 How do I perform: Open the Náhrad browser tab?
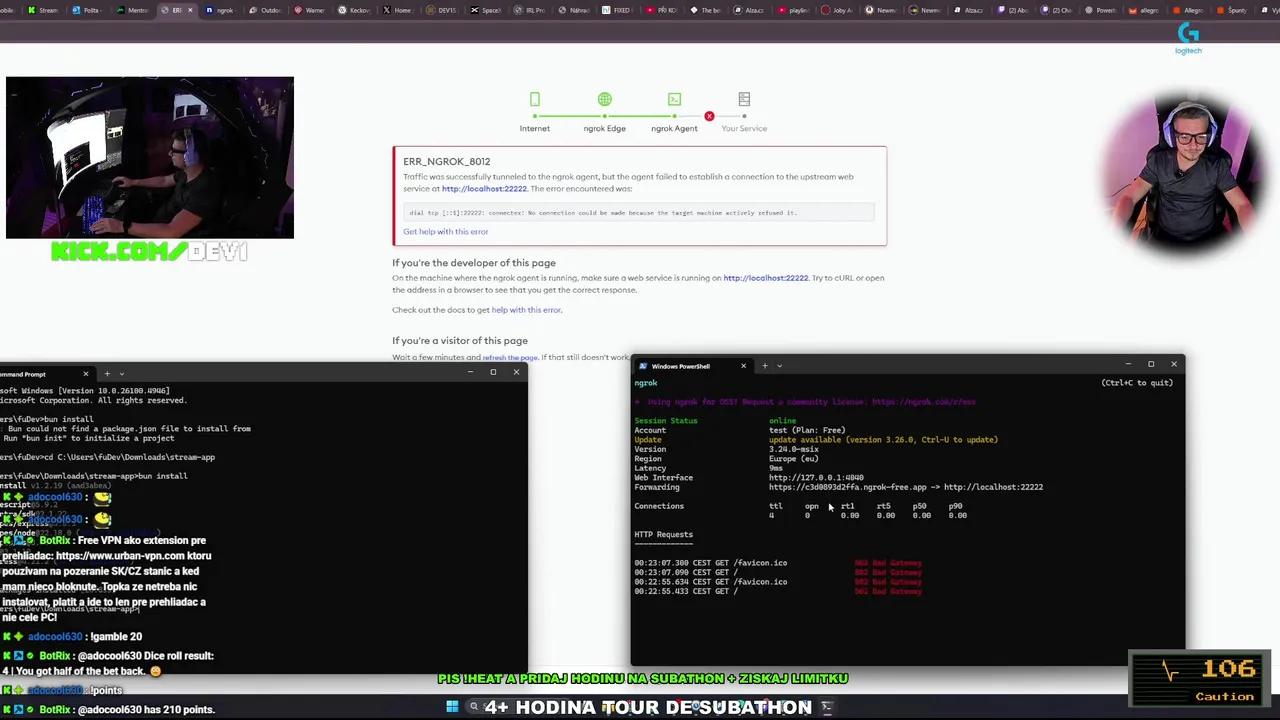(x=576, y=10)
